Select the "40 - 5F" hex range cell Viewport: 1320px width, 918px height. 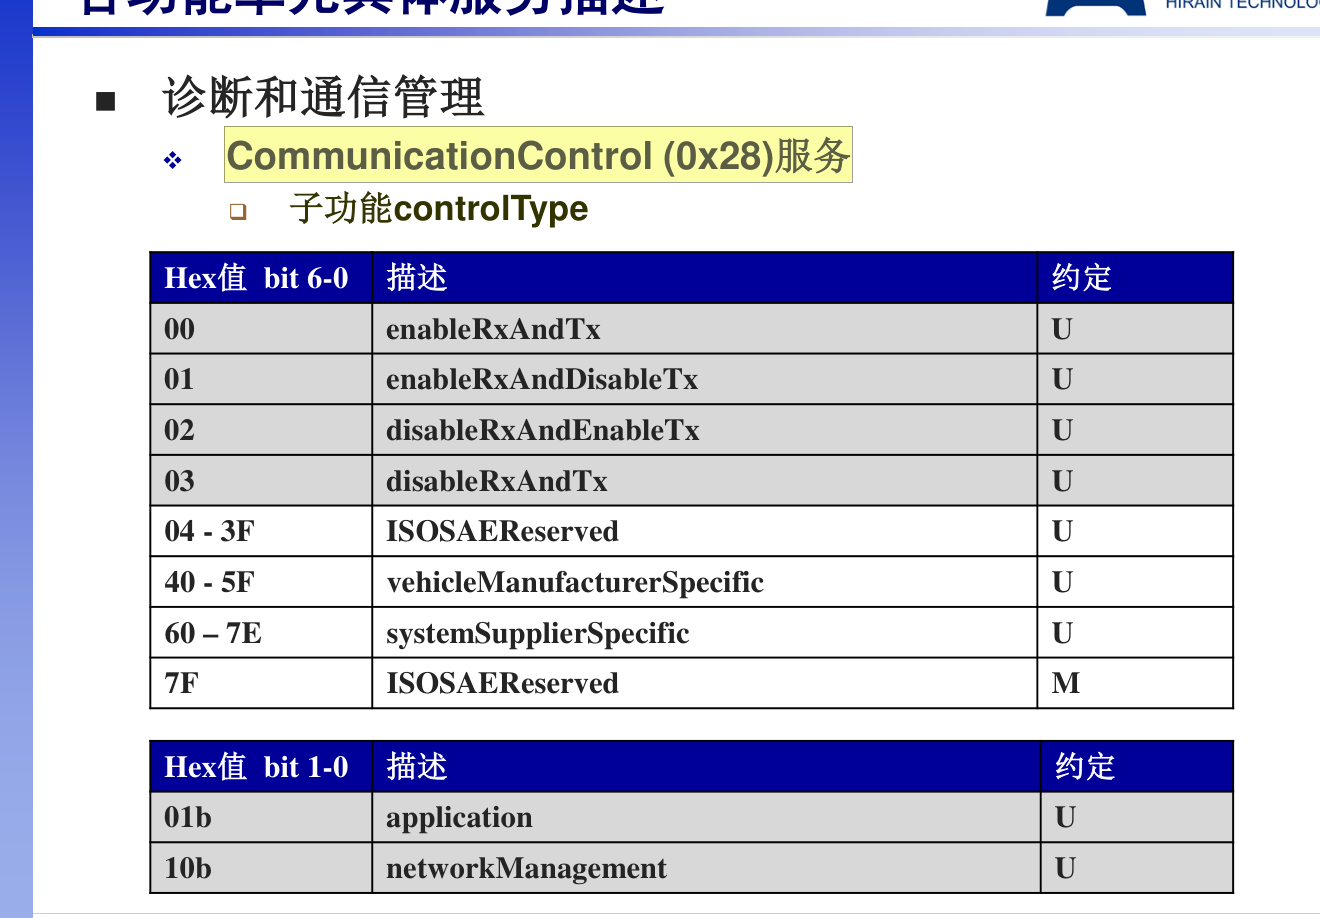[x=261, y=582]
